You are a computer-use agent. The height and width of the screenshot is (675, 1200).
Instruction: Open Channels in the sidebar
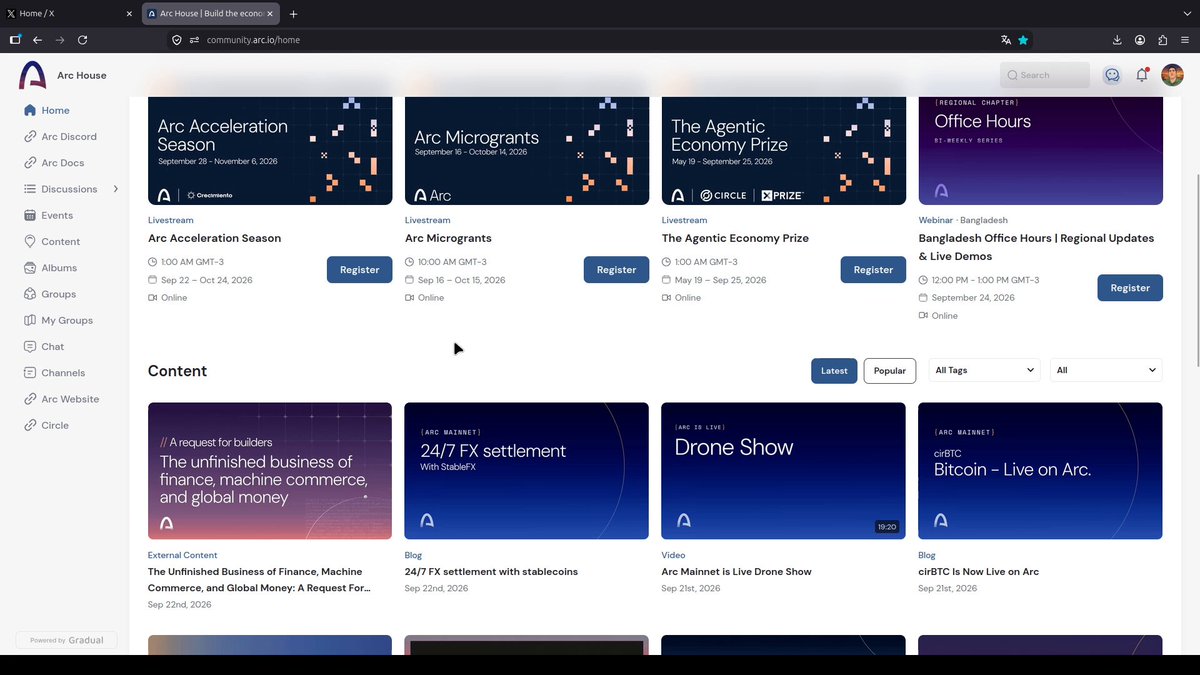(x=63, y=373)
